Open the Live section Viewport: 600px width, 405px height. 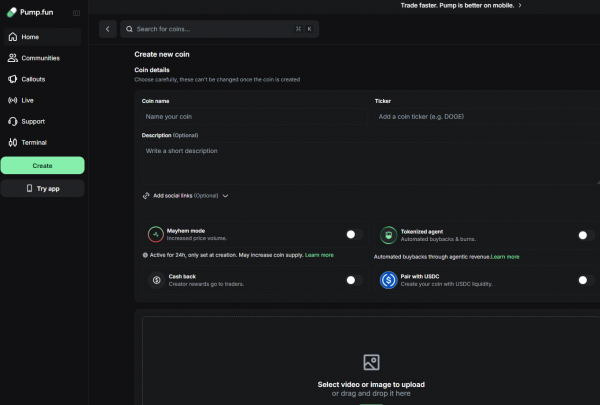(x=42, y=100)
